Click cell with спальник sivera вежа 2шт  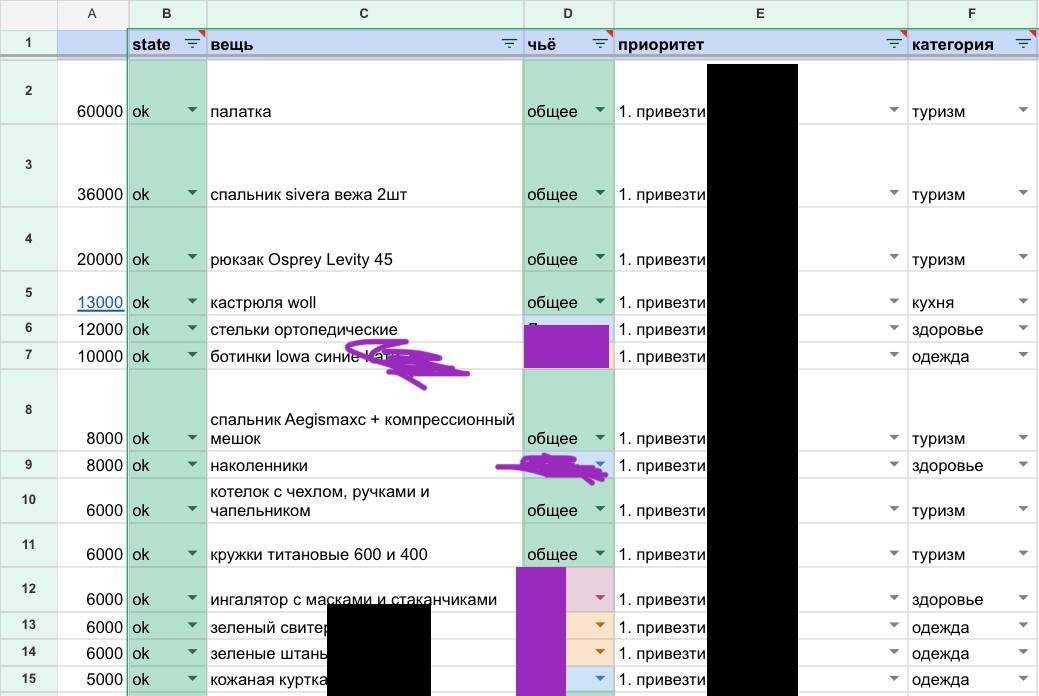[x=308, y=194]
